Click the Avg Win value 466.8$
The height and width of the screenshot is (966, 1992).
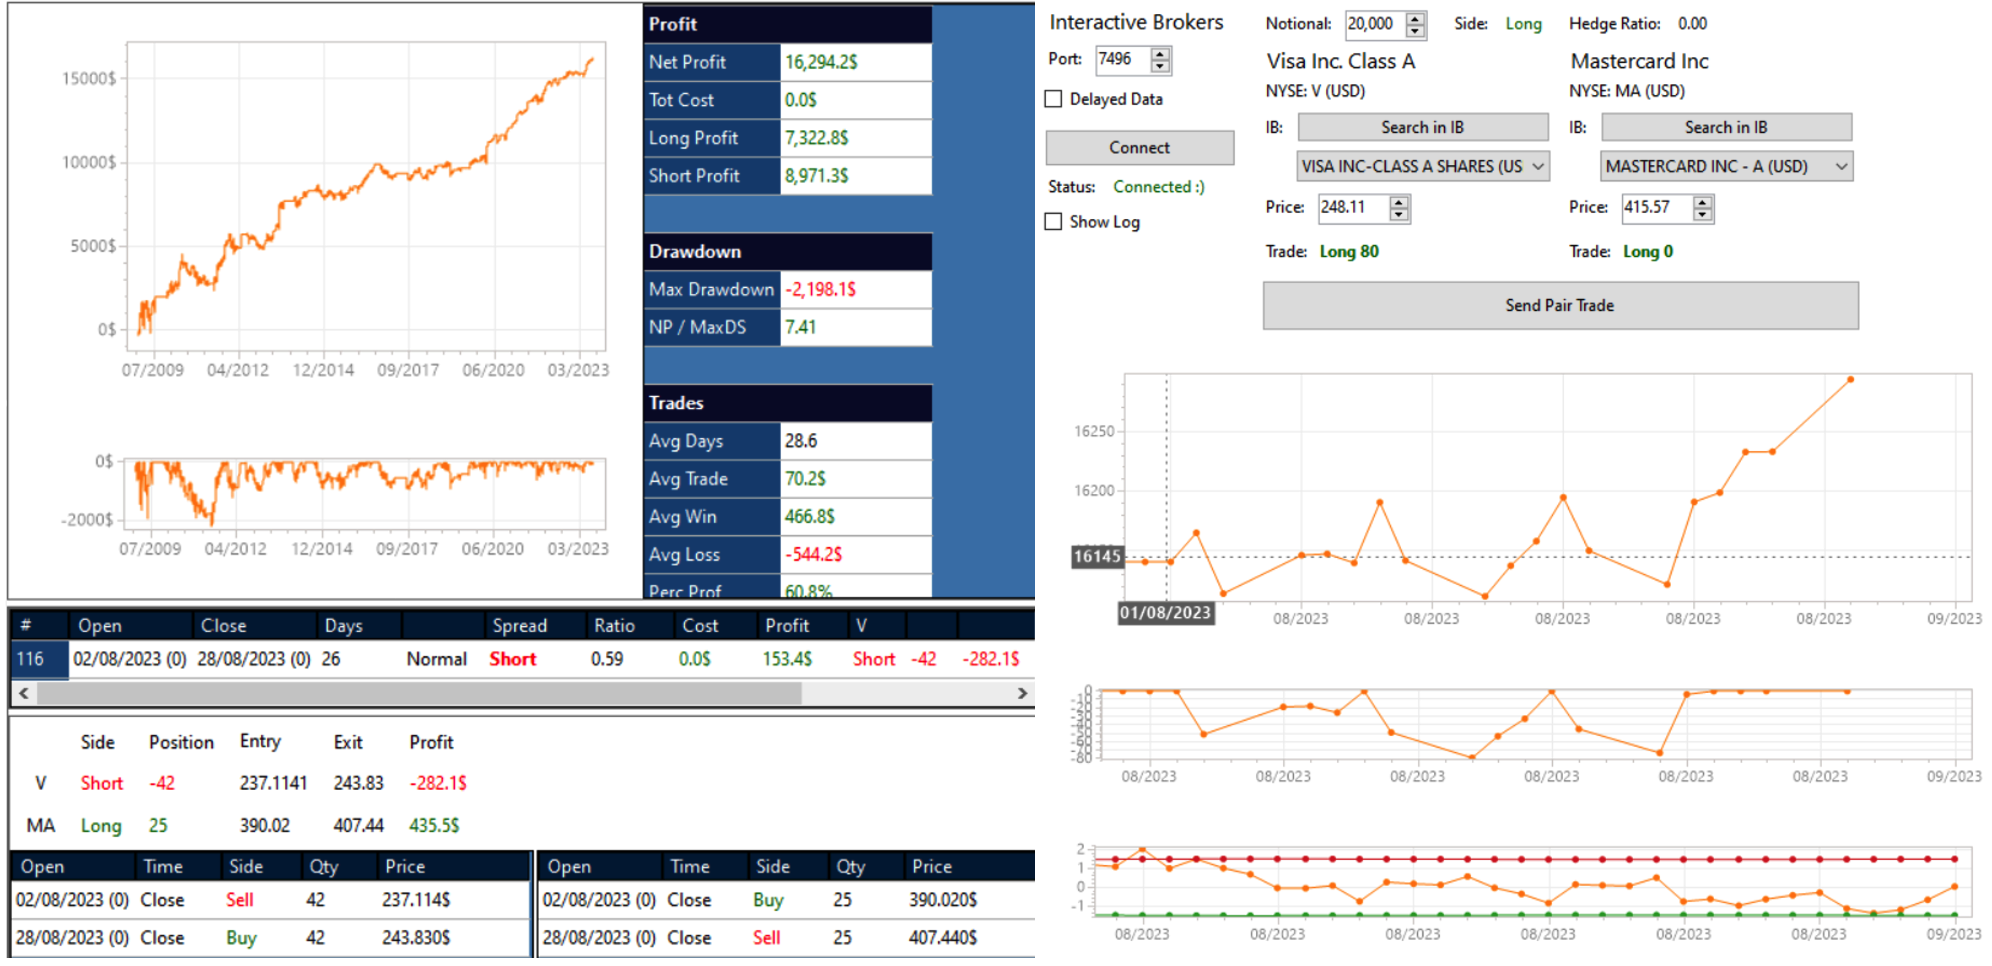(809, 517)
